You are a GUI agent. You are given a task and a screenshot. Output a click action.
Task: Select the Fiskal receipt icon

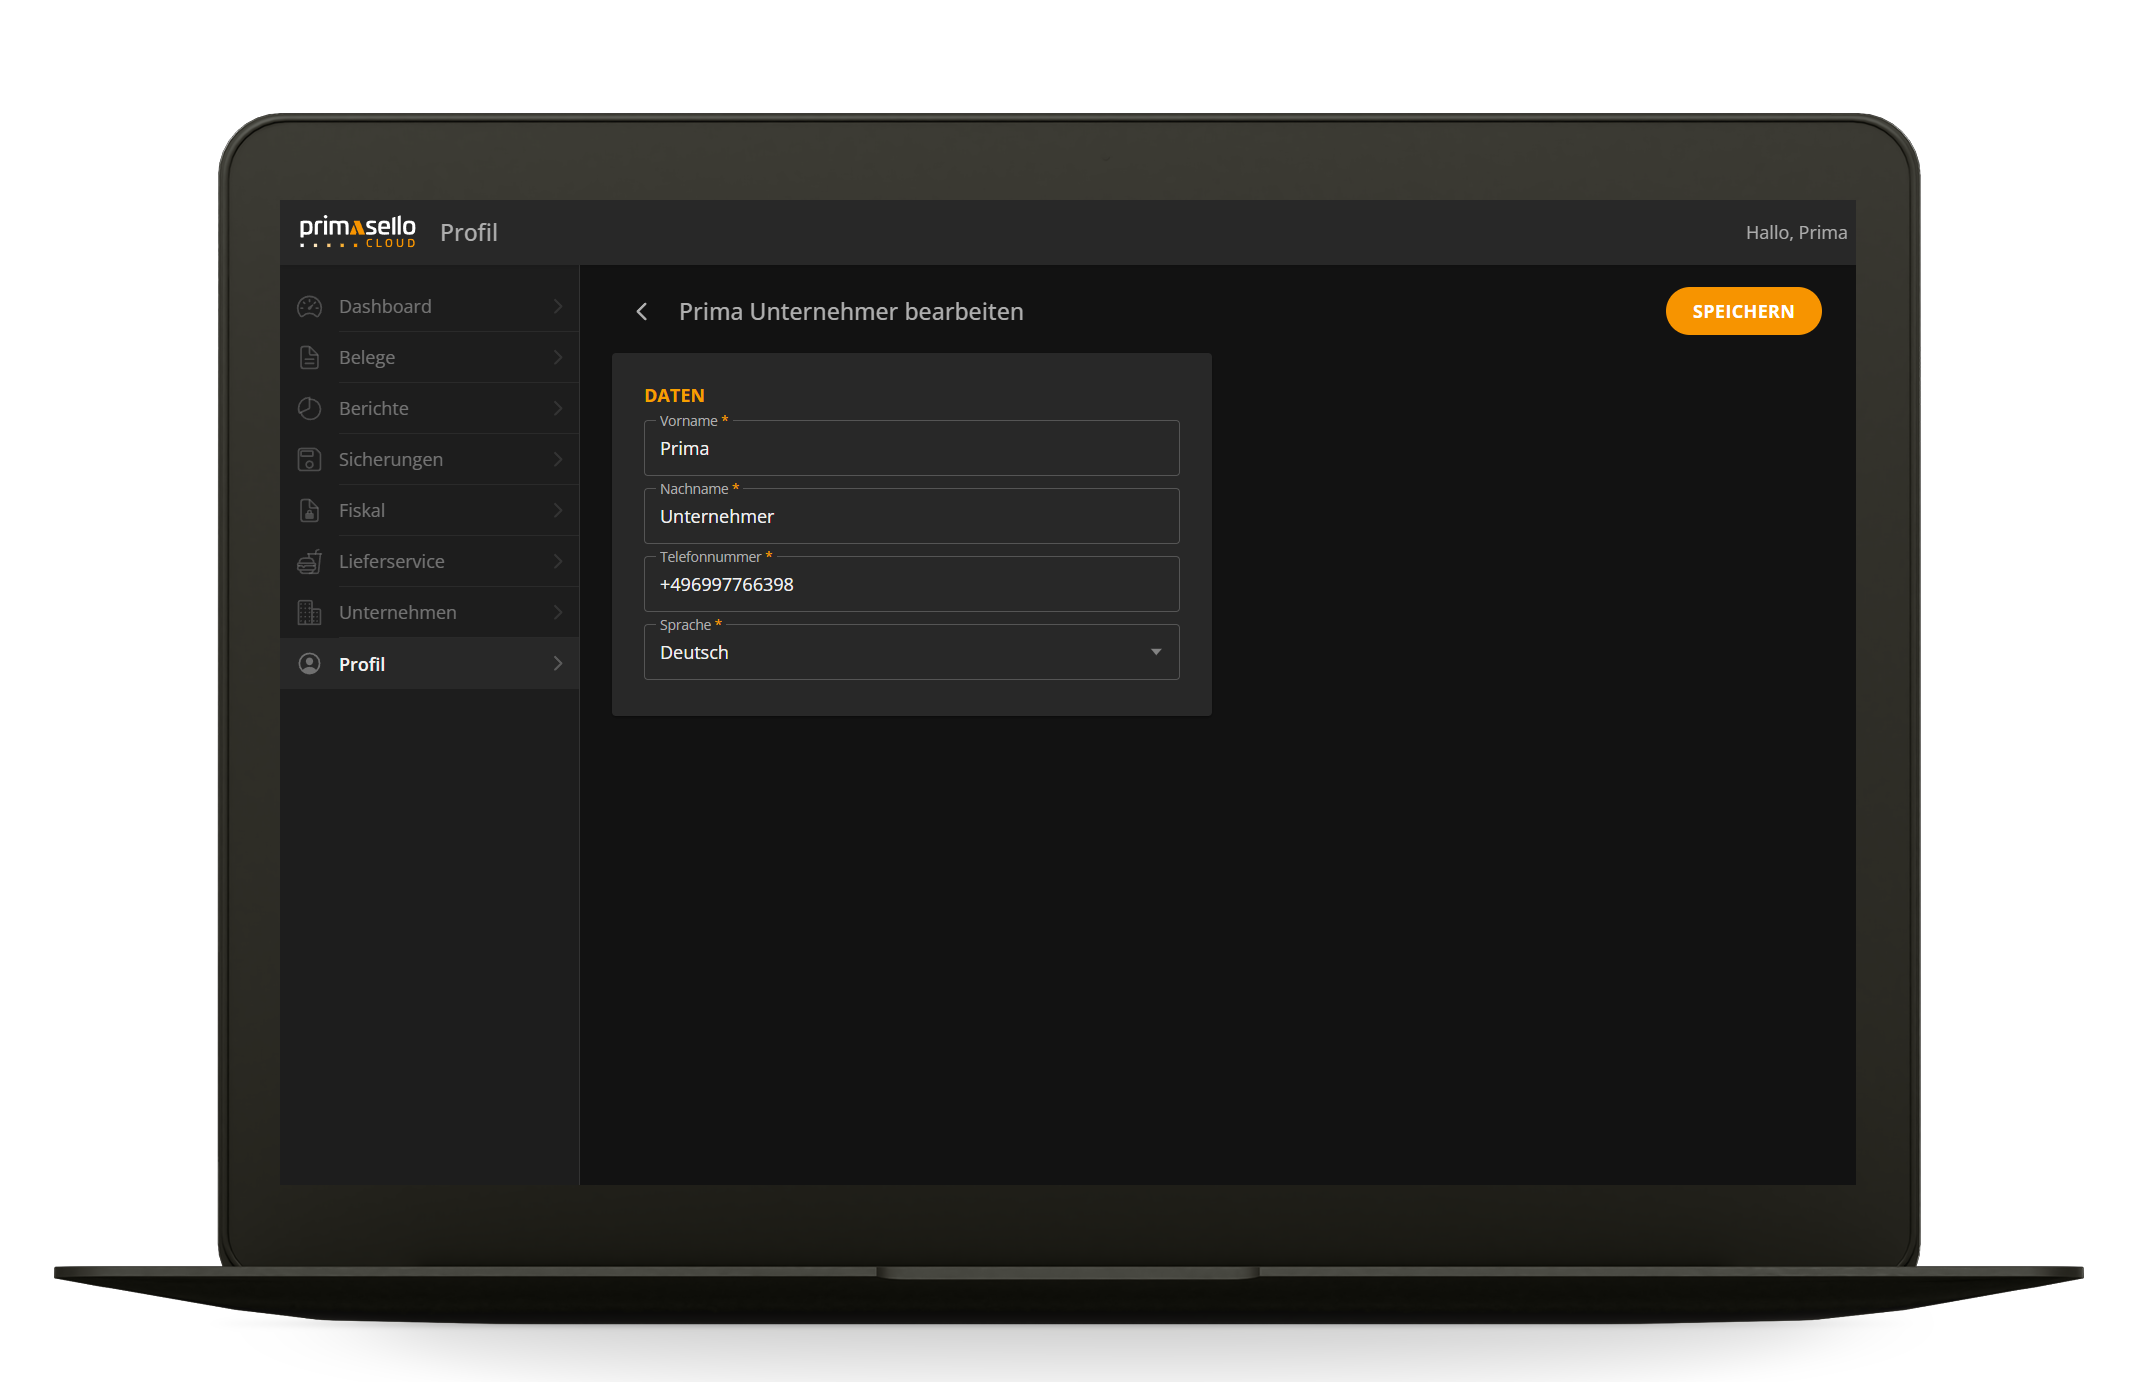[309, 510]
